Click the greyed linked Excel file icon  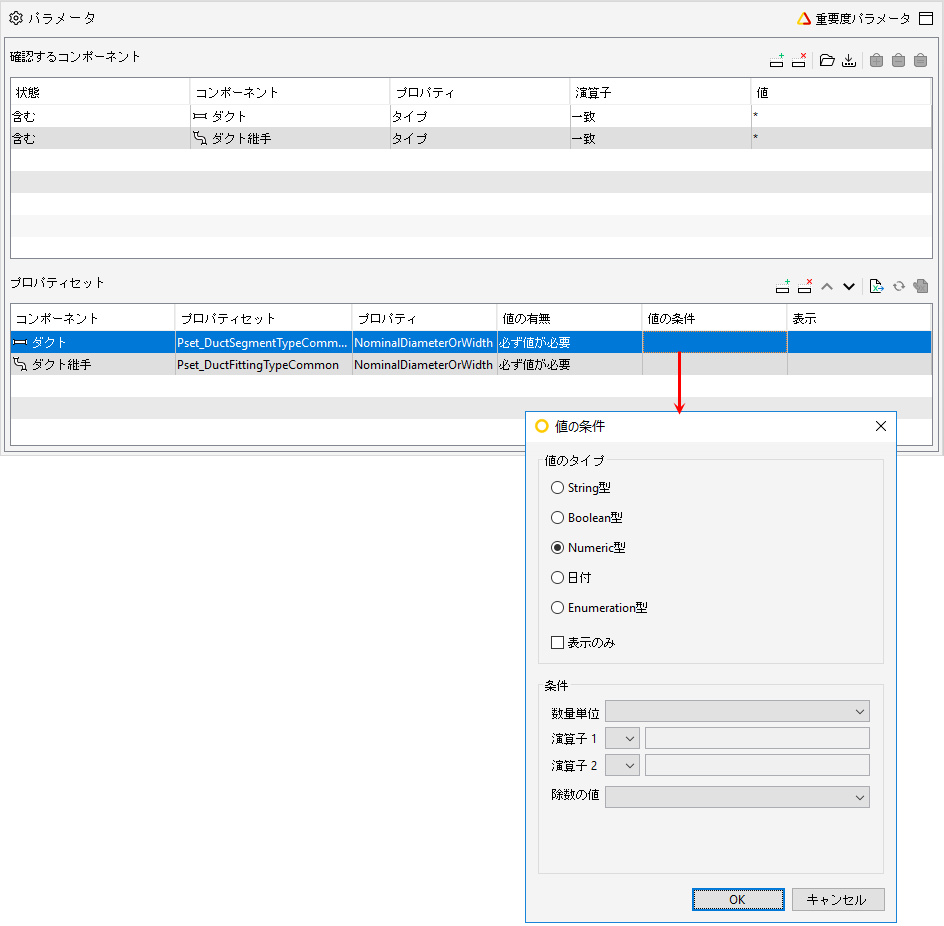pyautogui.click(x=921, y=287)
